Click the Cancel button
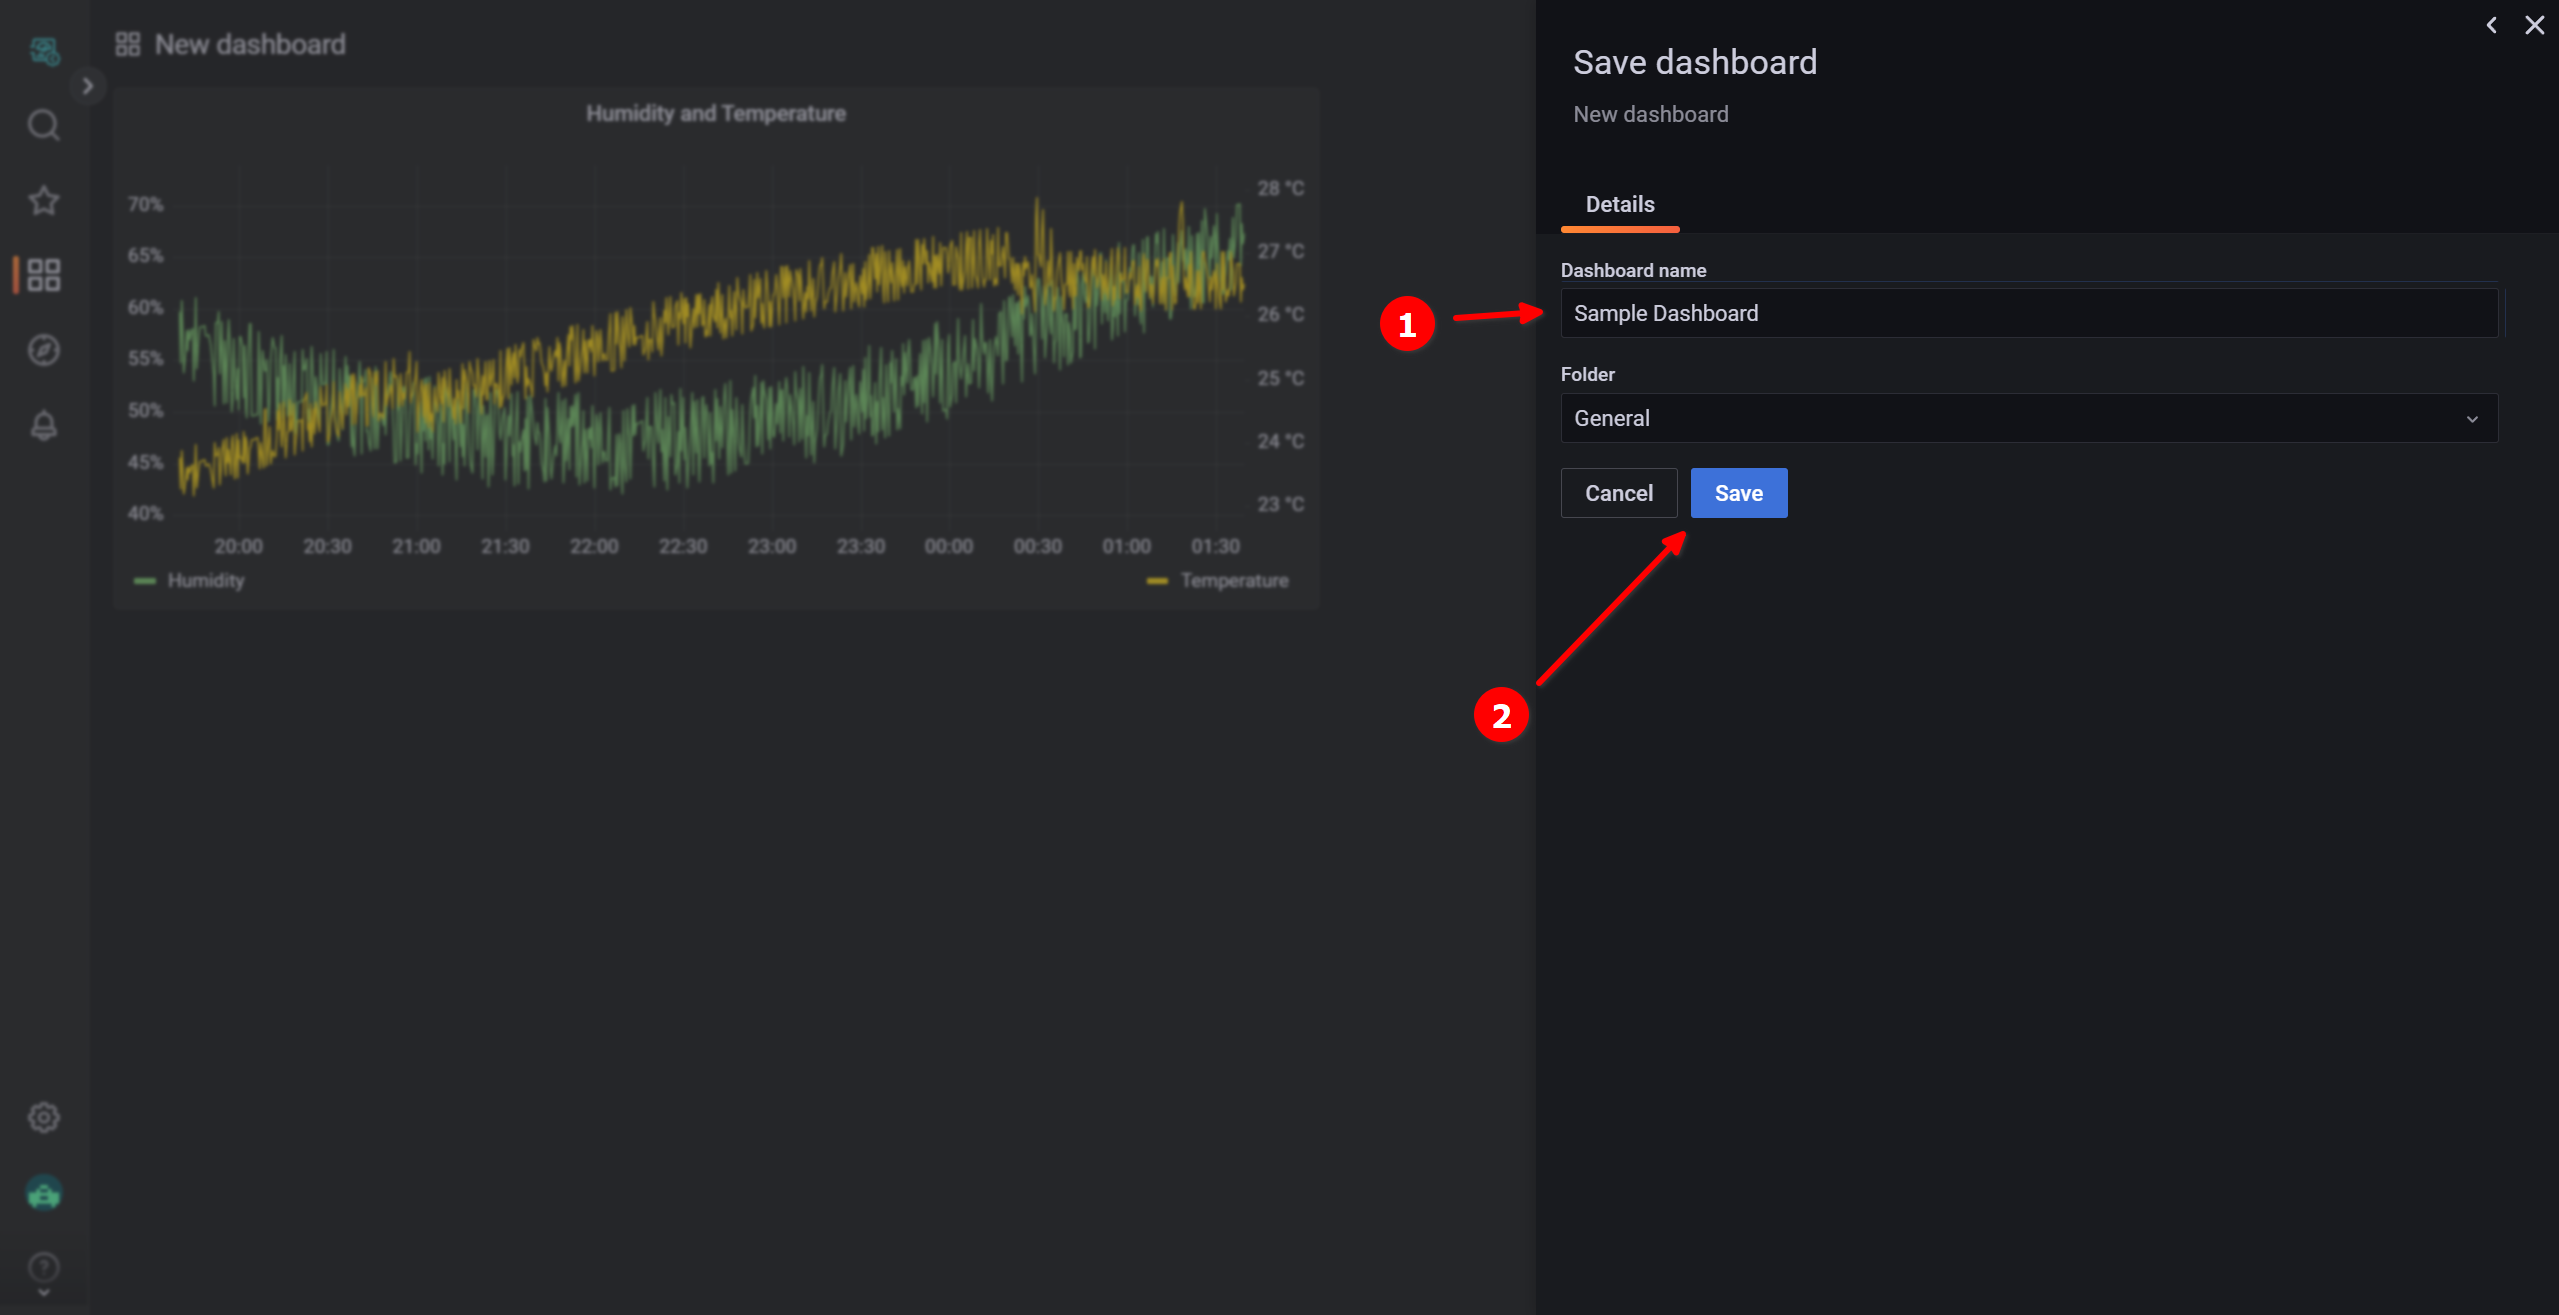This screenshot has width=2559, height=1315. click(x=1619, y=493)
